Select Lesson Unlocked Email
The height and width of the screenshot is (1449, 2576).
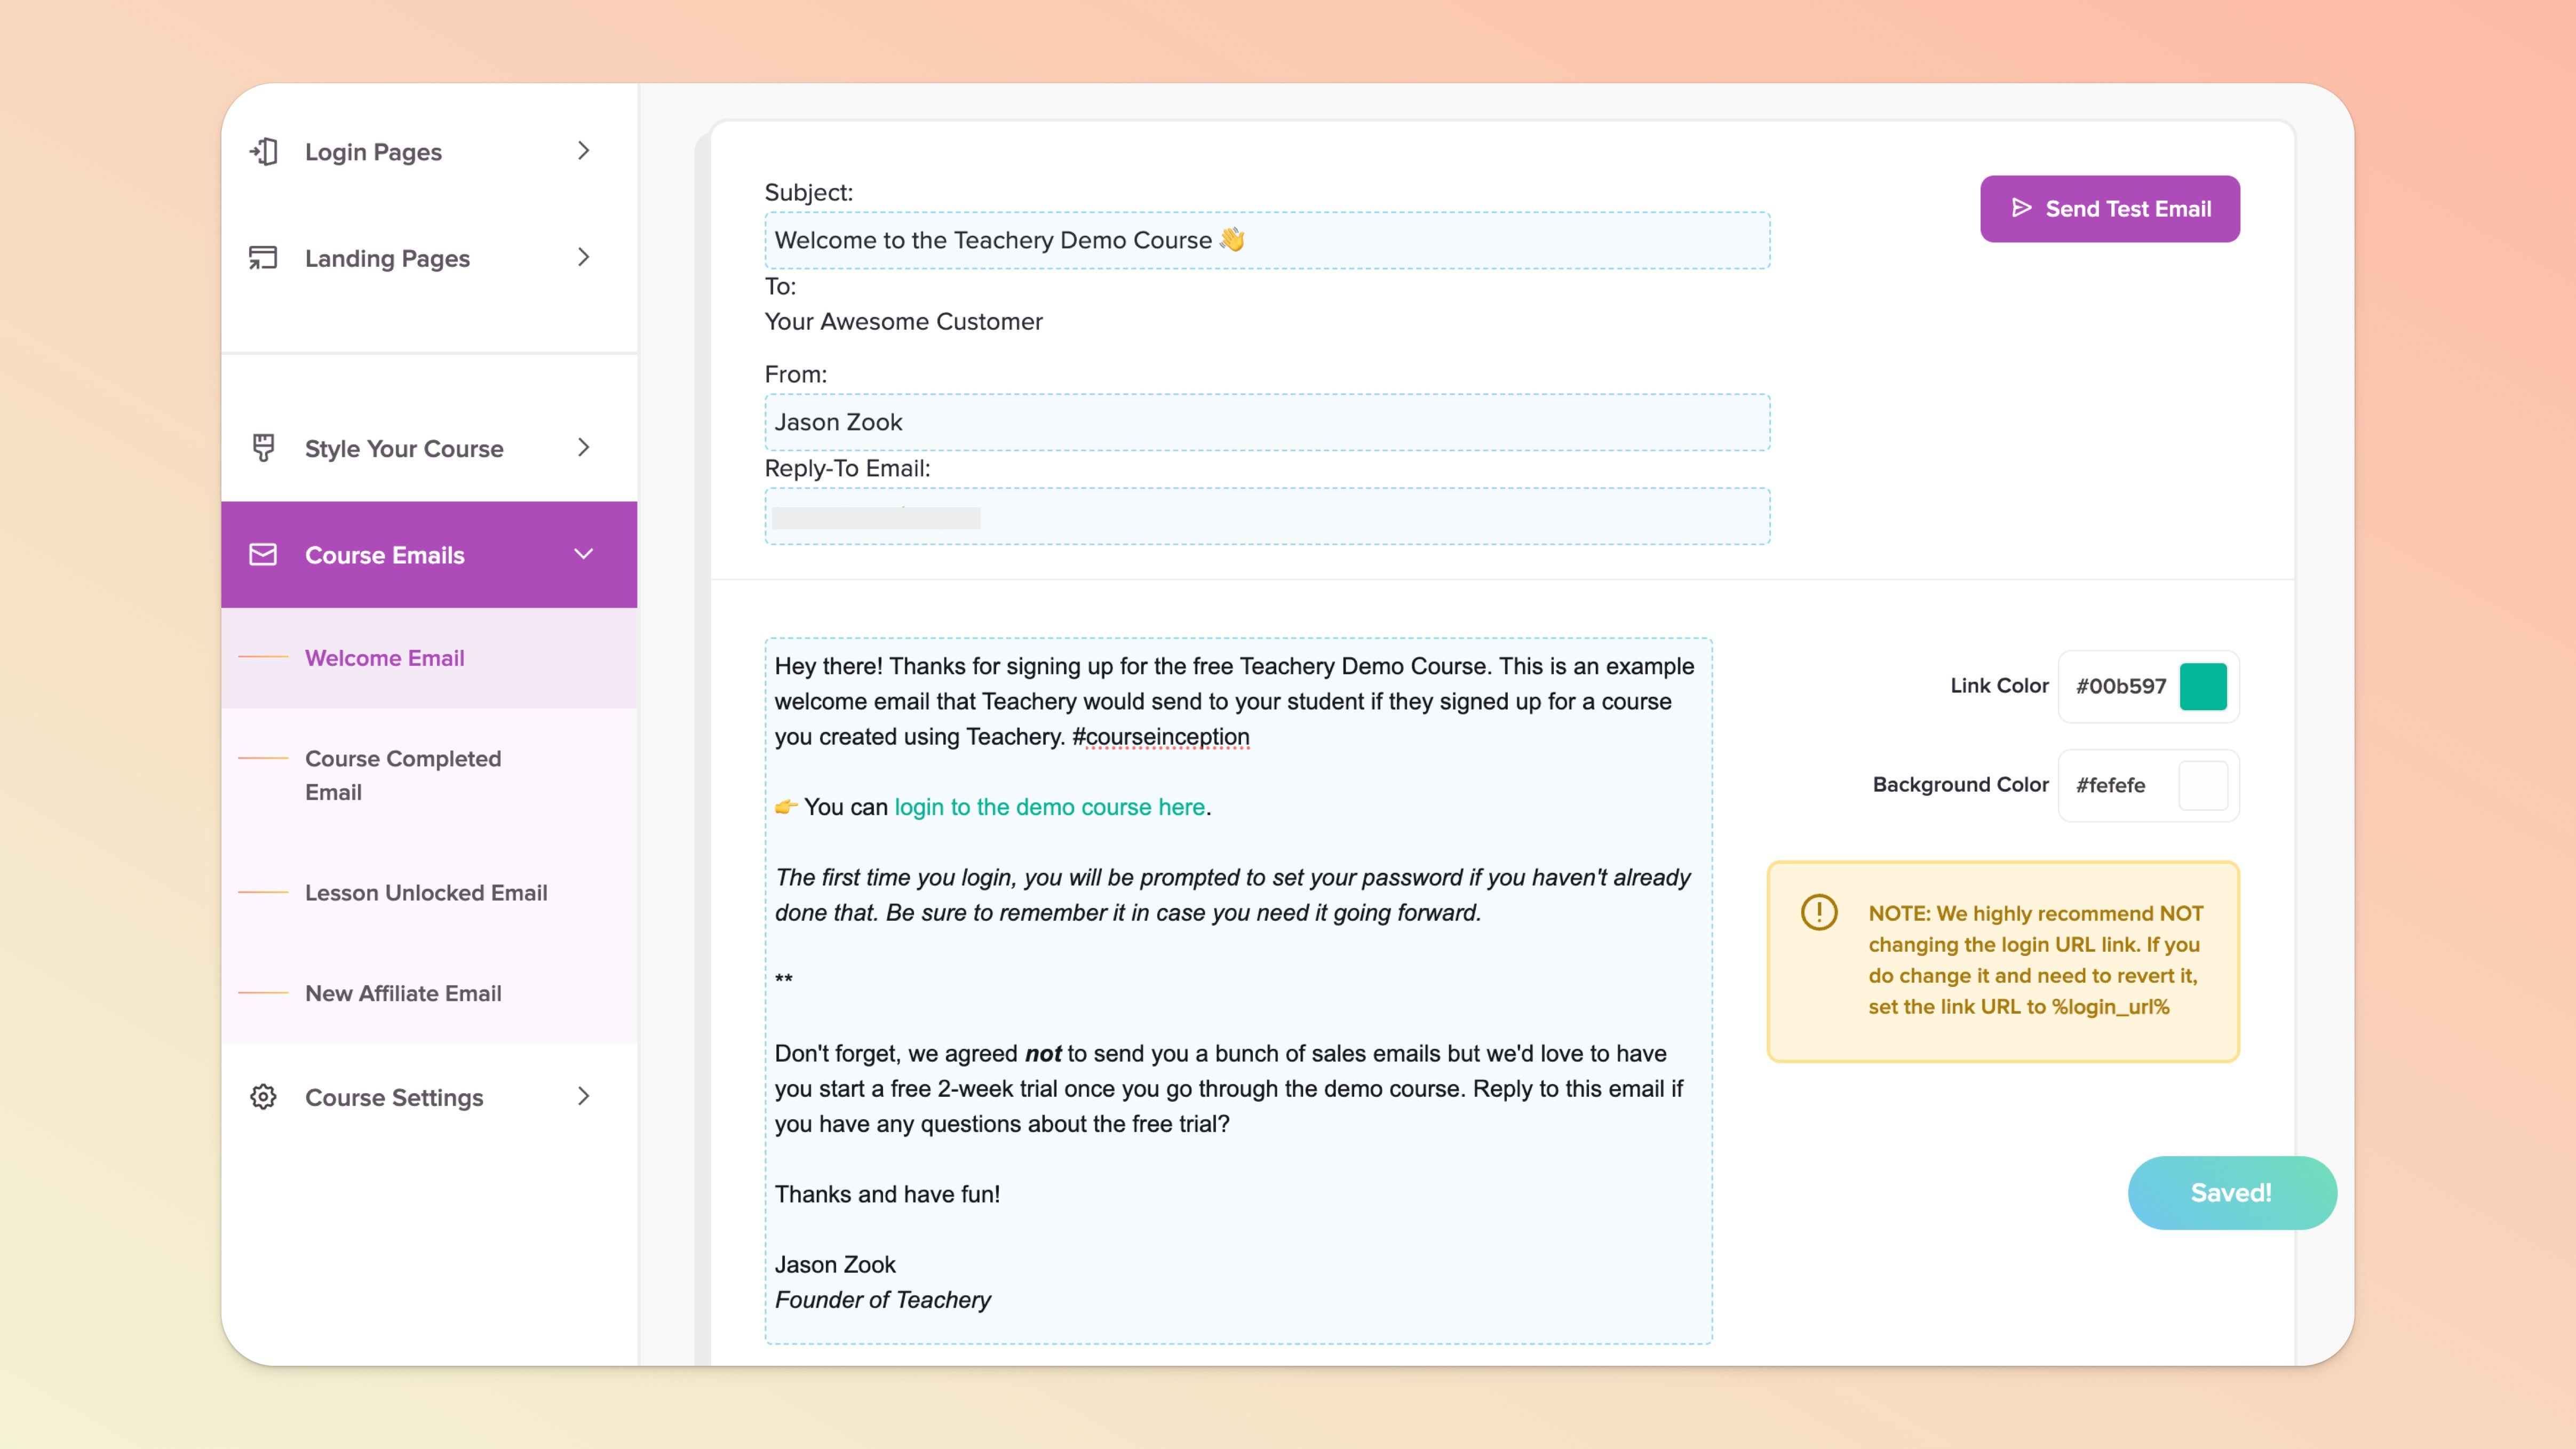point(426,892)
